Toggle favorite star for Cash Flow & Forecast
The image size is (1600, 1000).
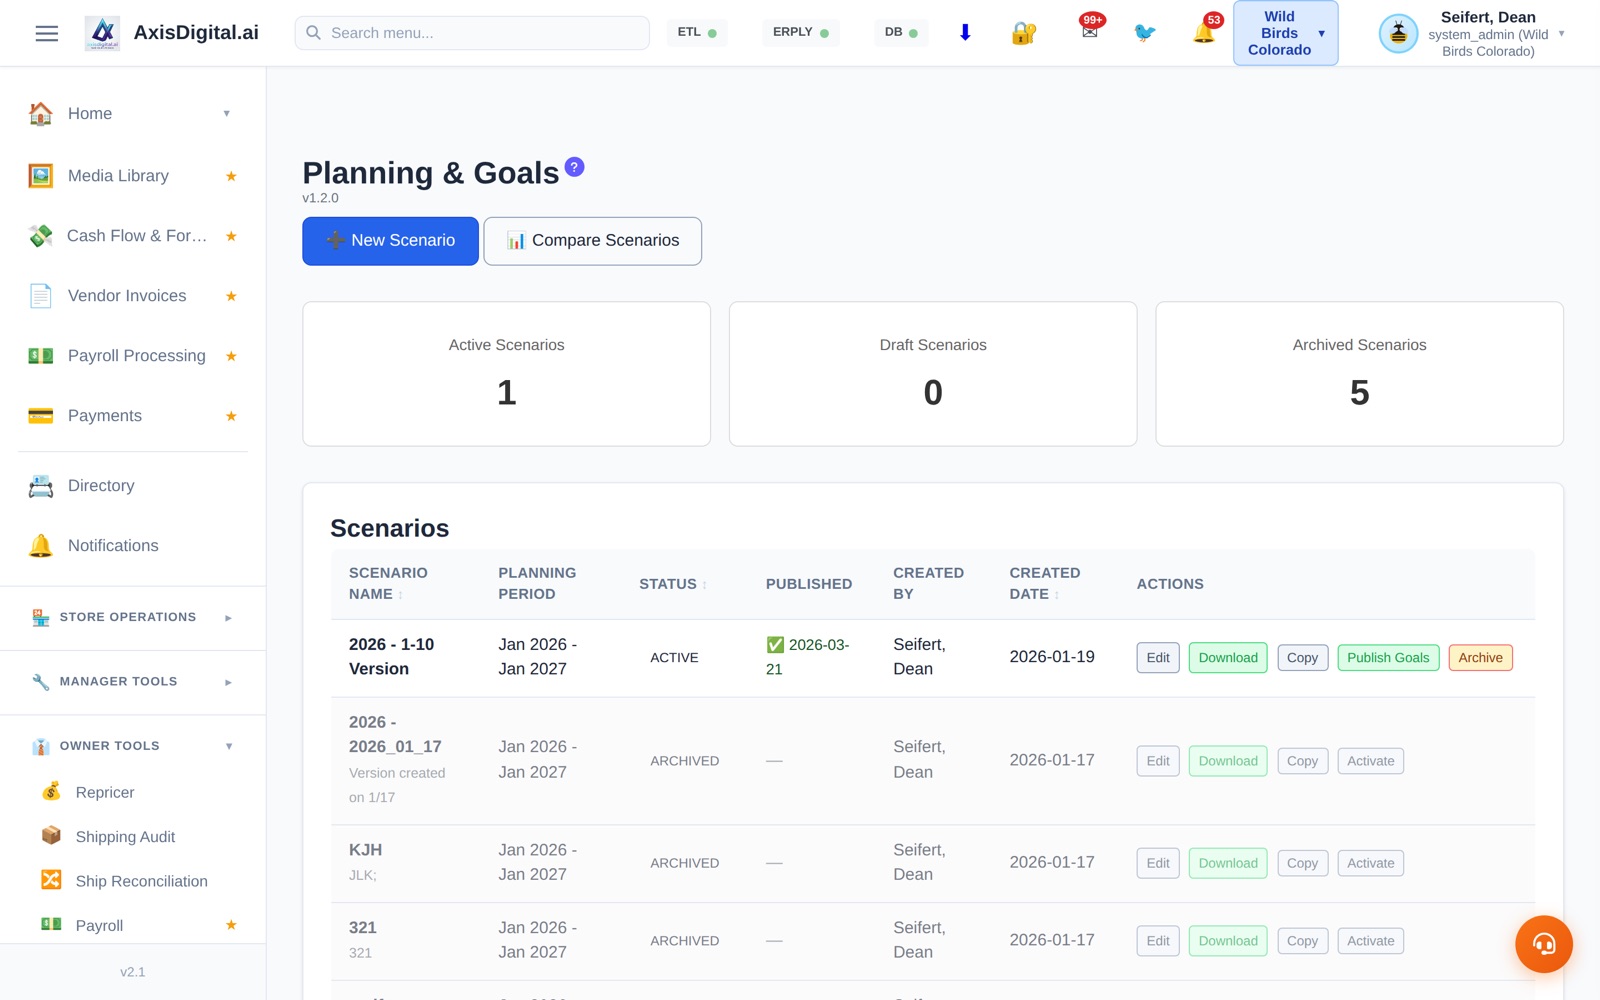pos(231,236)
